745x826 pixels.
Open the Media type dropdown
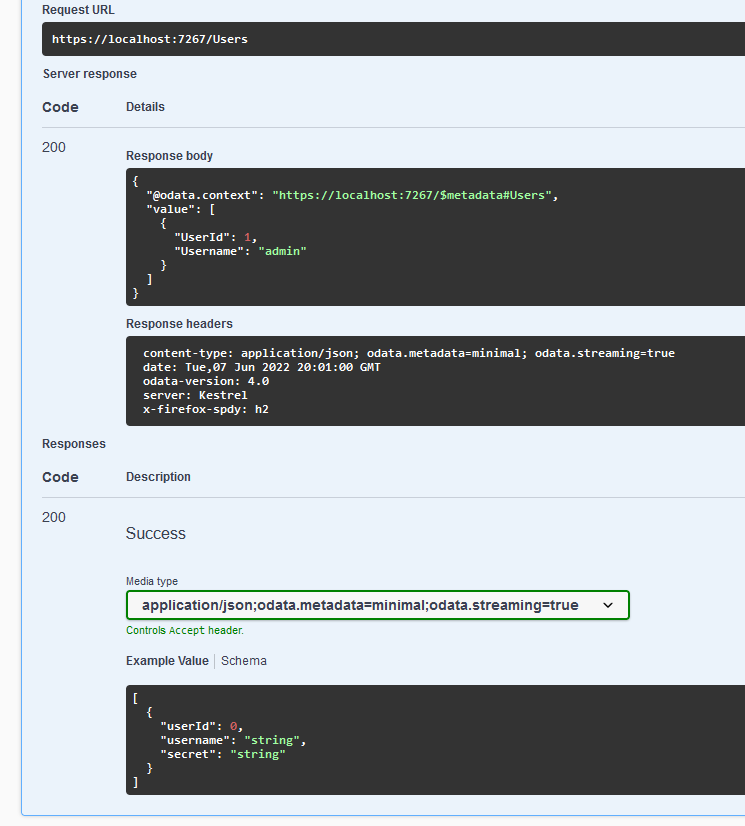click(377, 605)
